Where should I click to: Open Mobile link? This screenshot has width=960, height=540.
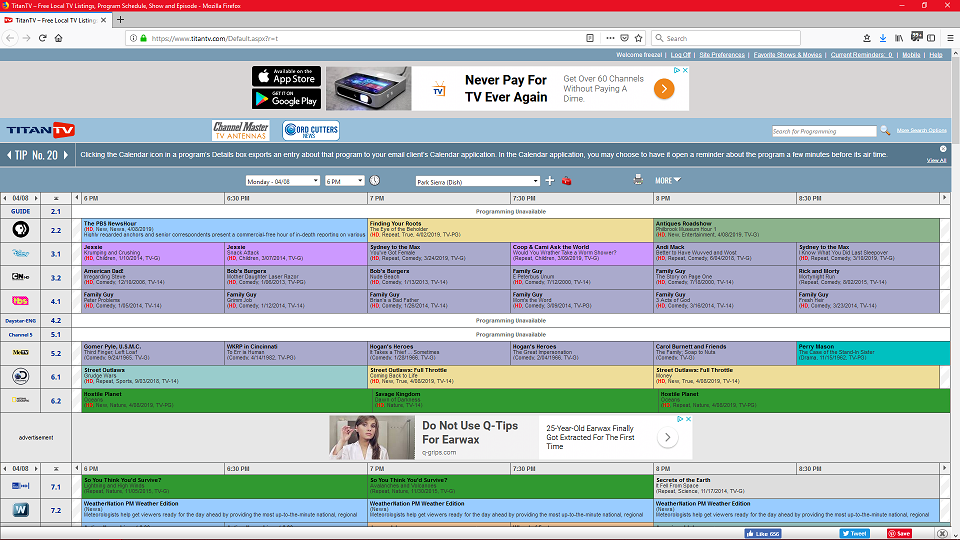[911, 54]
